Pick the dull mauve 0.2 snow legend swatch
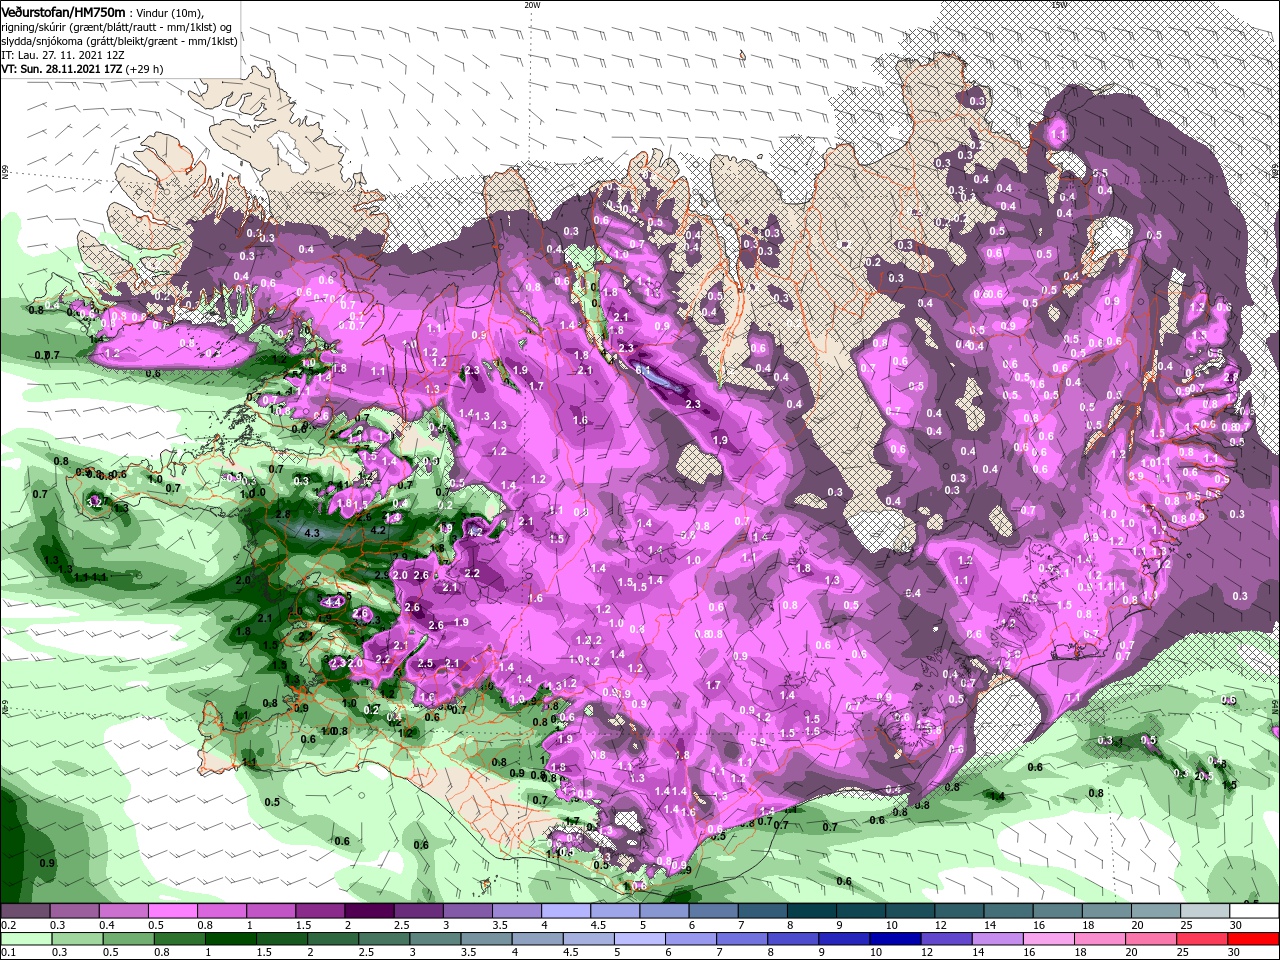 click(25, 911)
